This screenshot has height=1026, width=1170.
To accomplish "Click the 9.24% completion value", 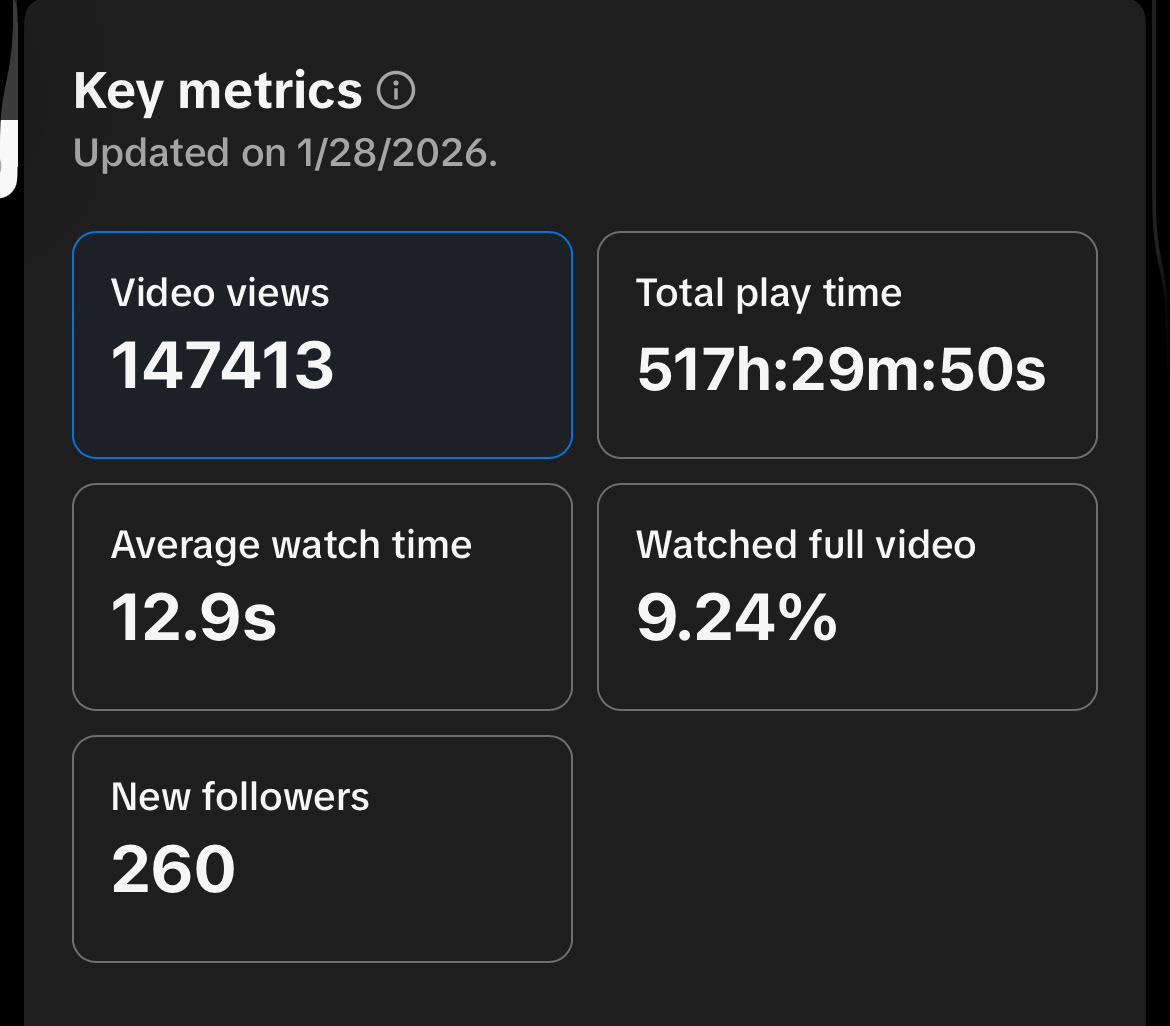I will point(736,618).
